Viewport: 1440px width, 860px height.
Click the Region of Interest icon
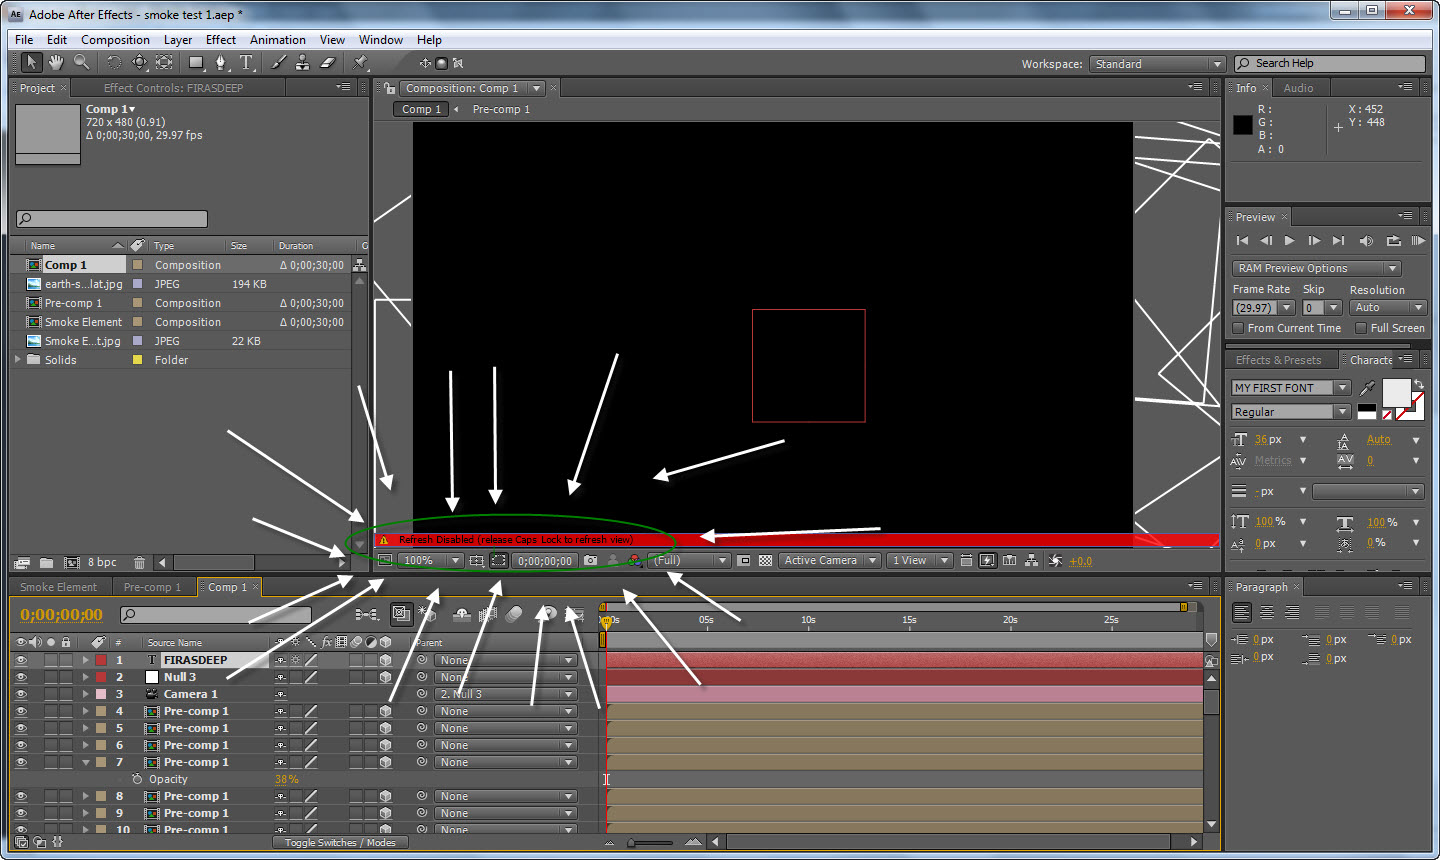coord(744,561)
